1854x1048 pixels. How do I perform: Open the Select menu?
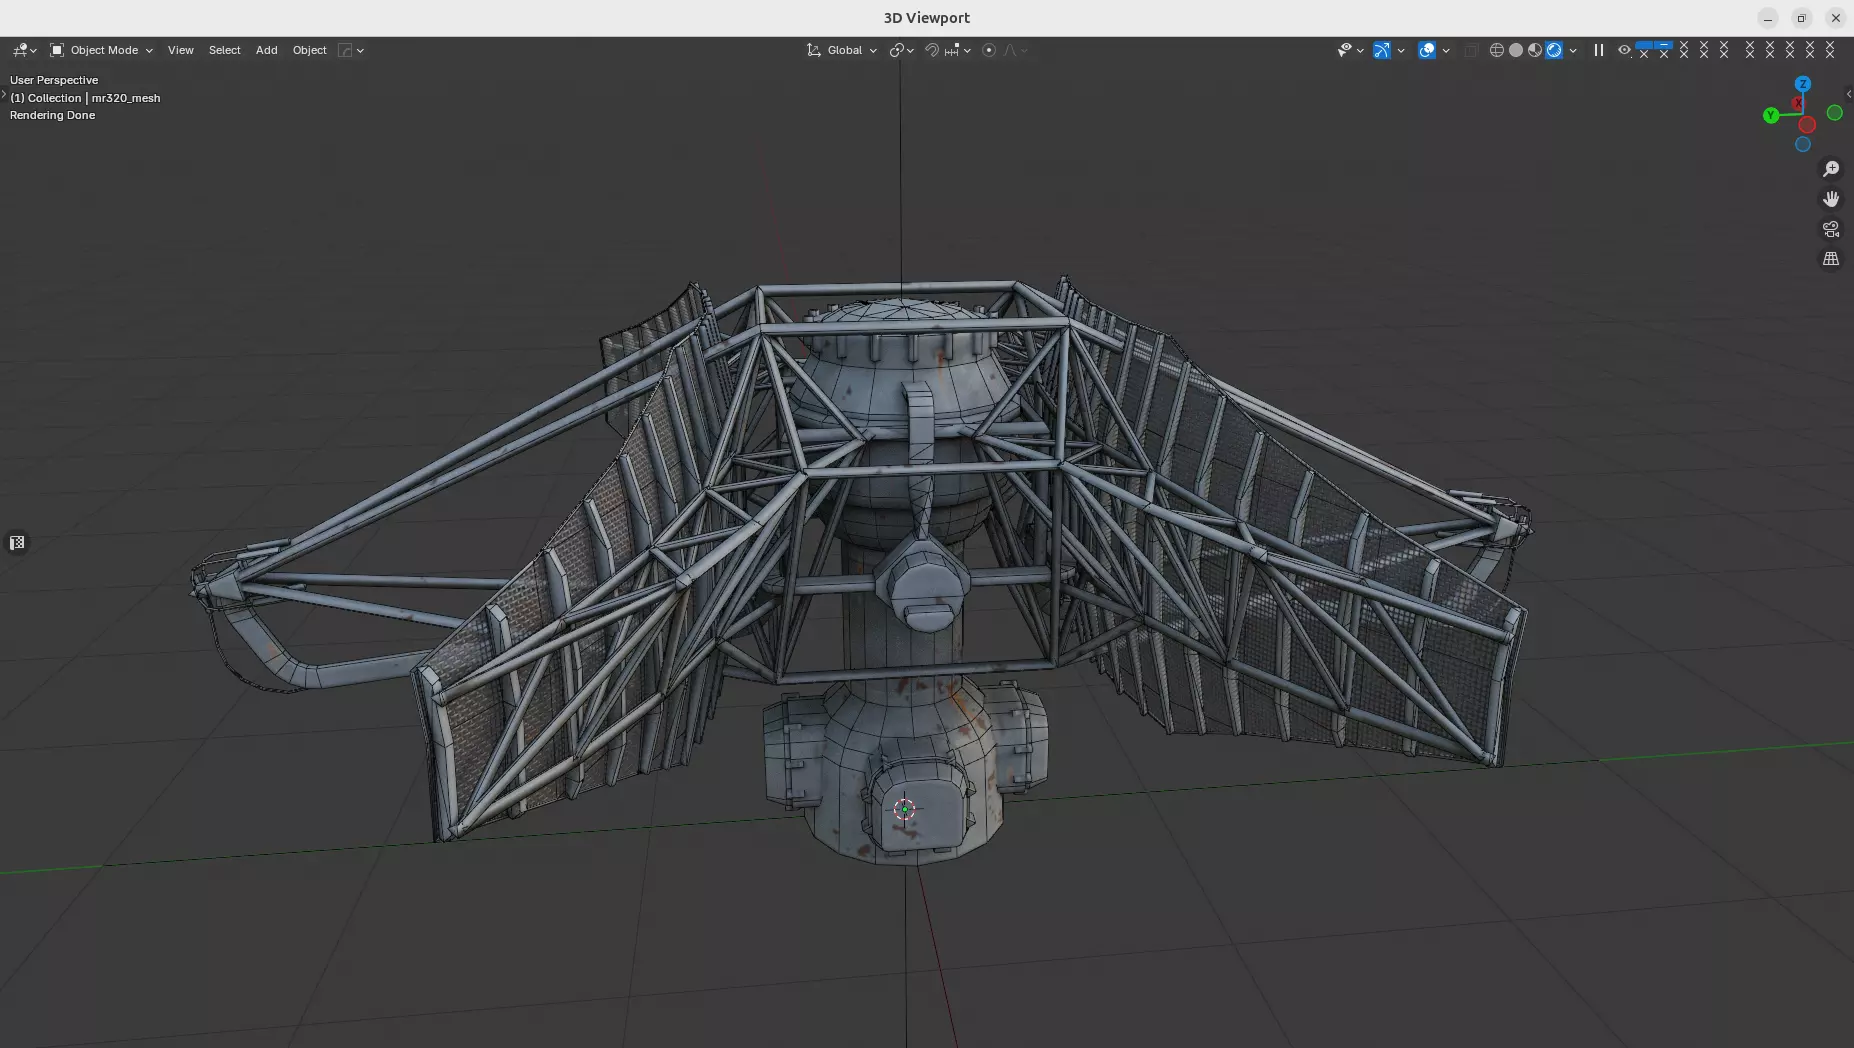pos(224,50)
